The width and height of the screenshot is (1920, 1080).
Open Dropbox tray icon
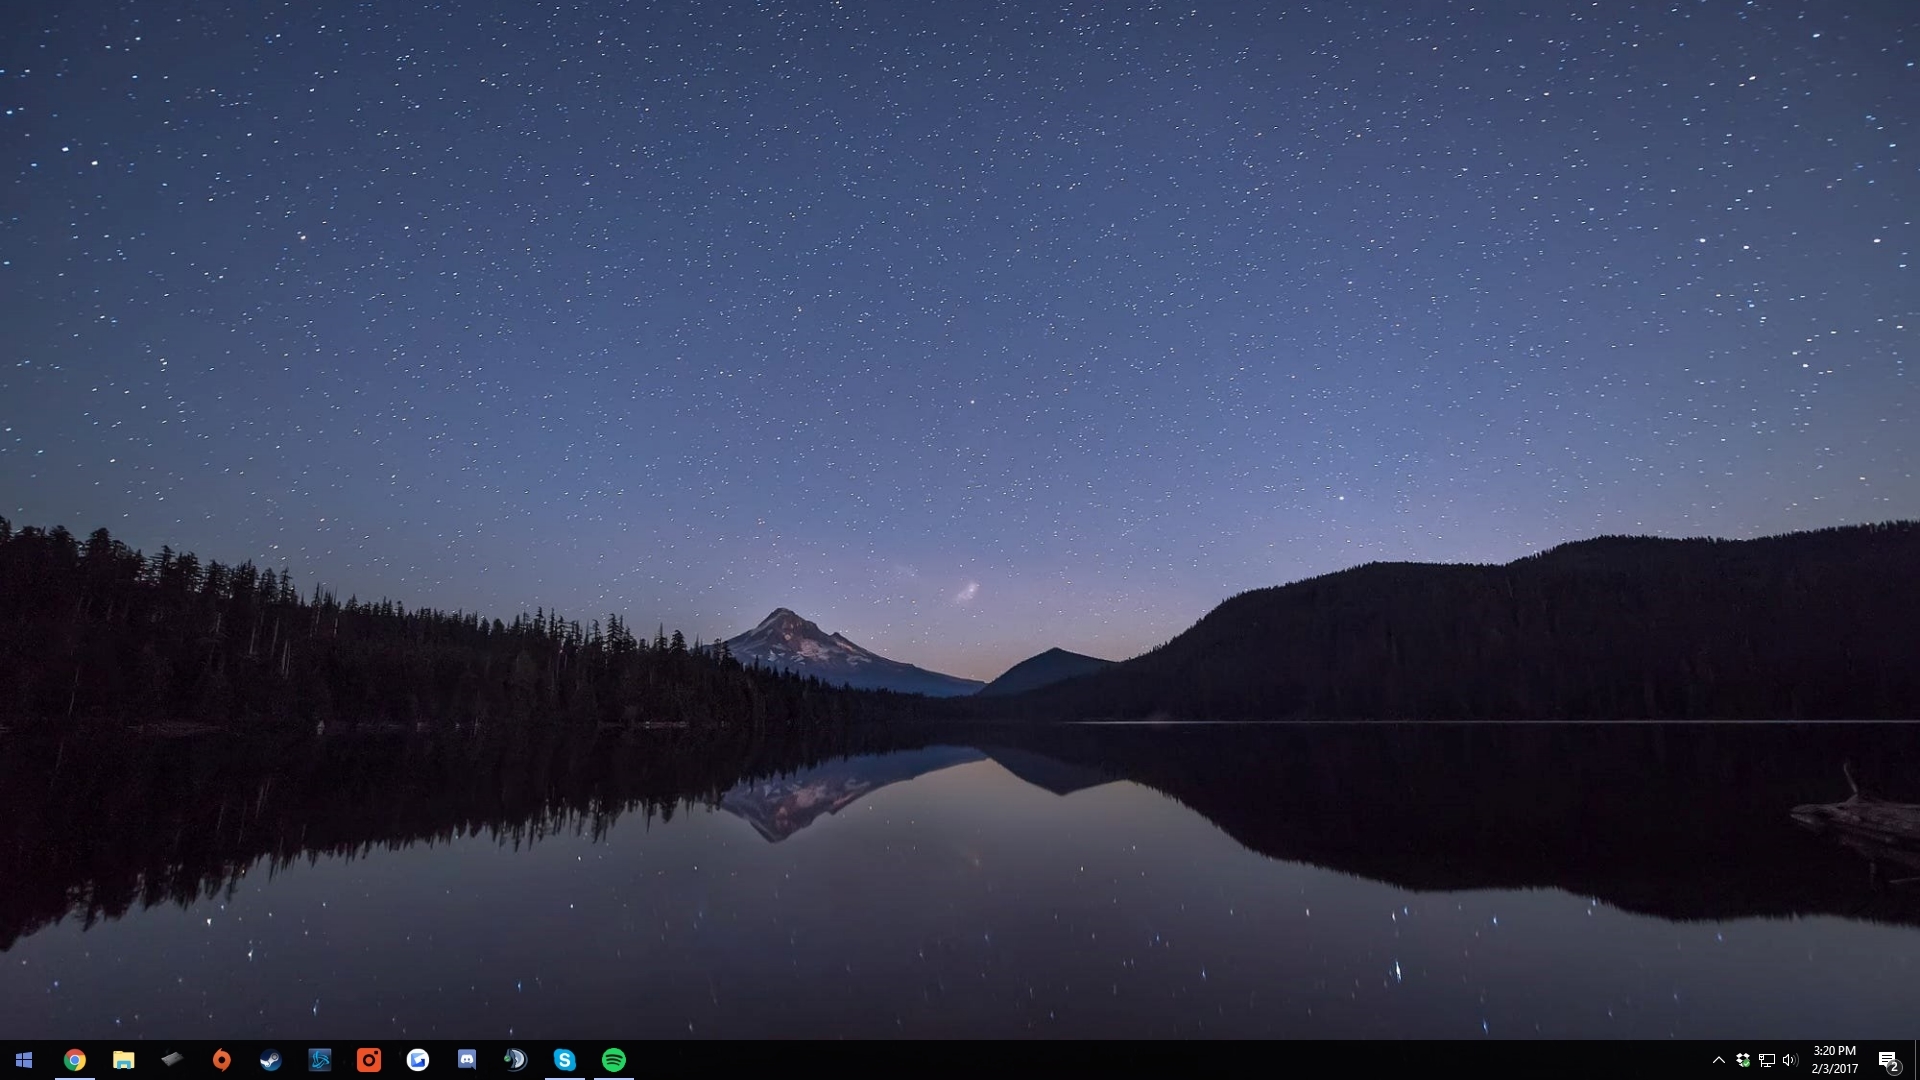(x=1743, y=1060)
